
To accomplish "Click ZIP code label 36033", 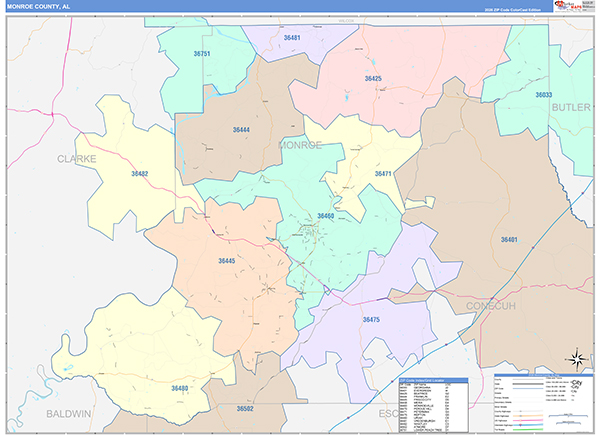I will [x=543, y=95].
